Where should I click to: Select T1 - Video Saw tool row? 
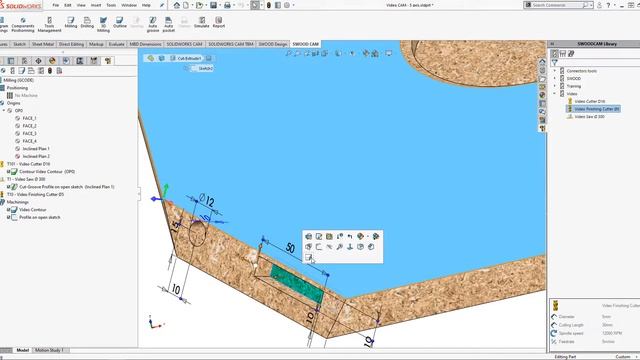tap(26, 179)
